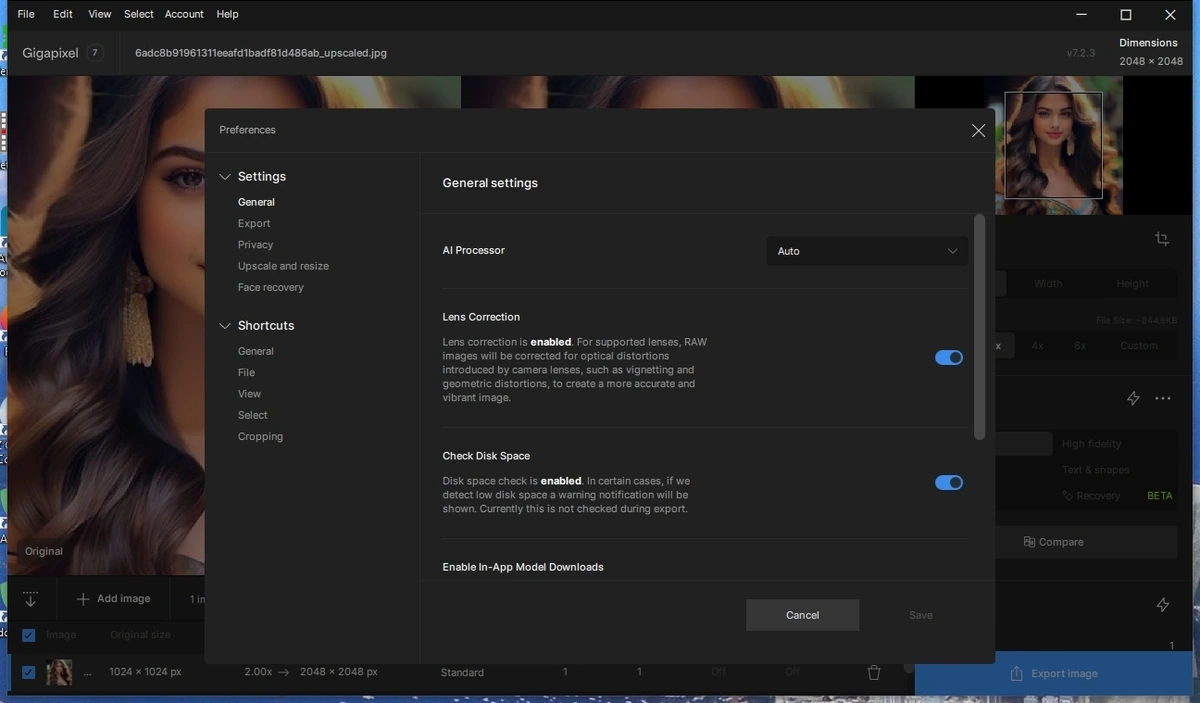1200x703 pixels.
Task: Turn off the Check Disk Space toggle
Action: 949,482
